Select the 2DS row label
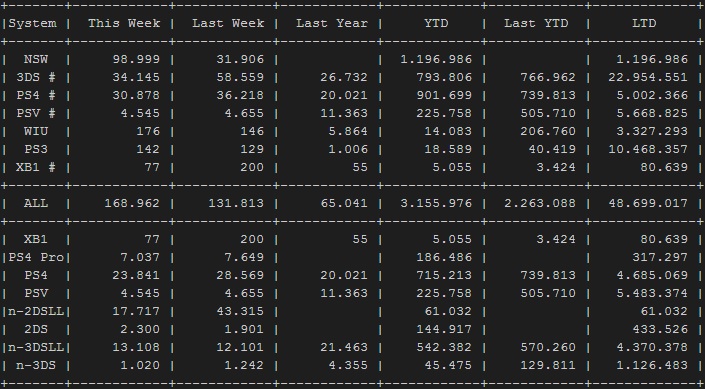 point(36,329)
